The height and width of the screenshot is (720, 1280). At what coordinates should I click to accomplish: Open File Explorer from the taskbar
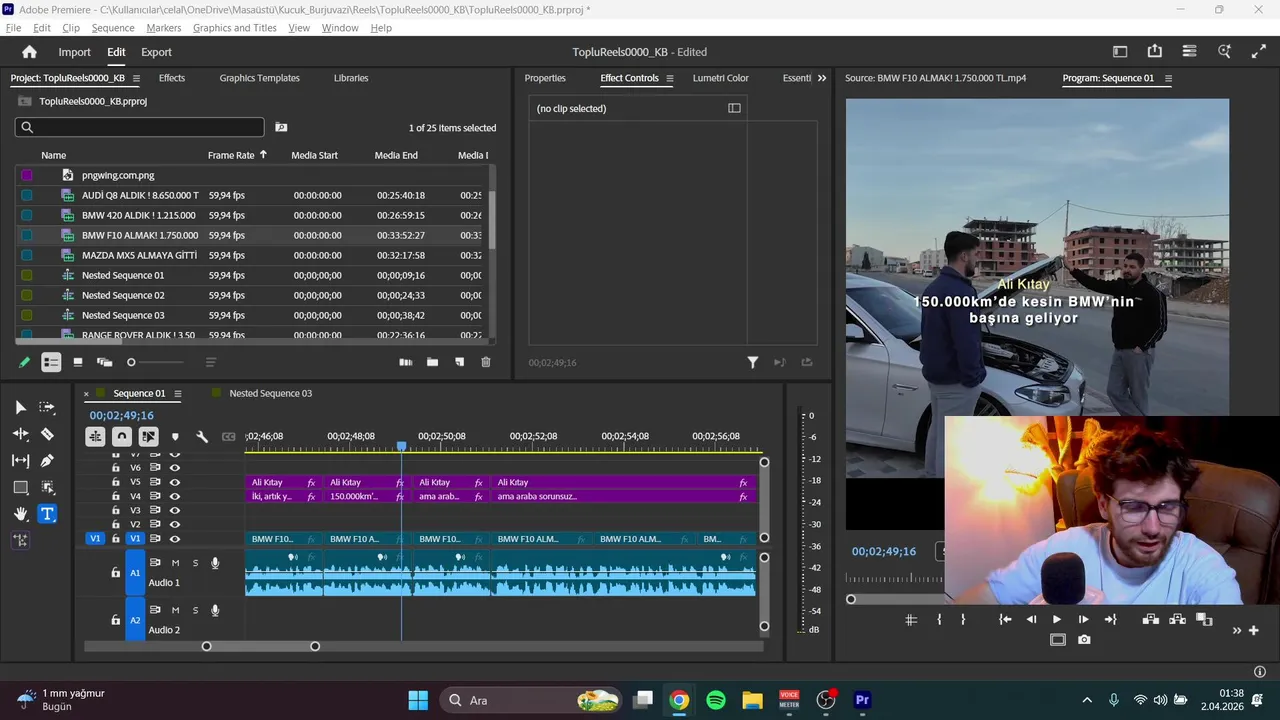(752, 700)
